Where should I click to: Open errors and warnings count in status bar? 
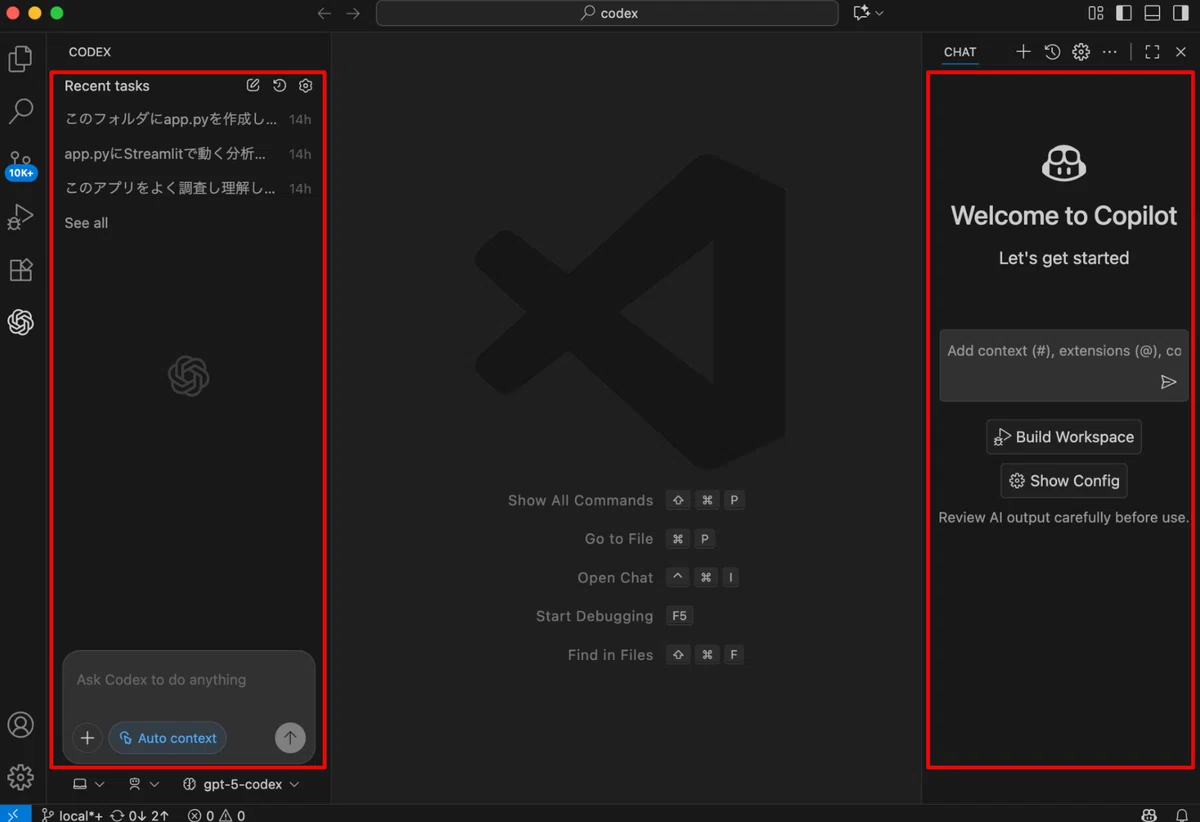[217, 815]
